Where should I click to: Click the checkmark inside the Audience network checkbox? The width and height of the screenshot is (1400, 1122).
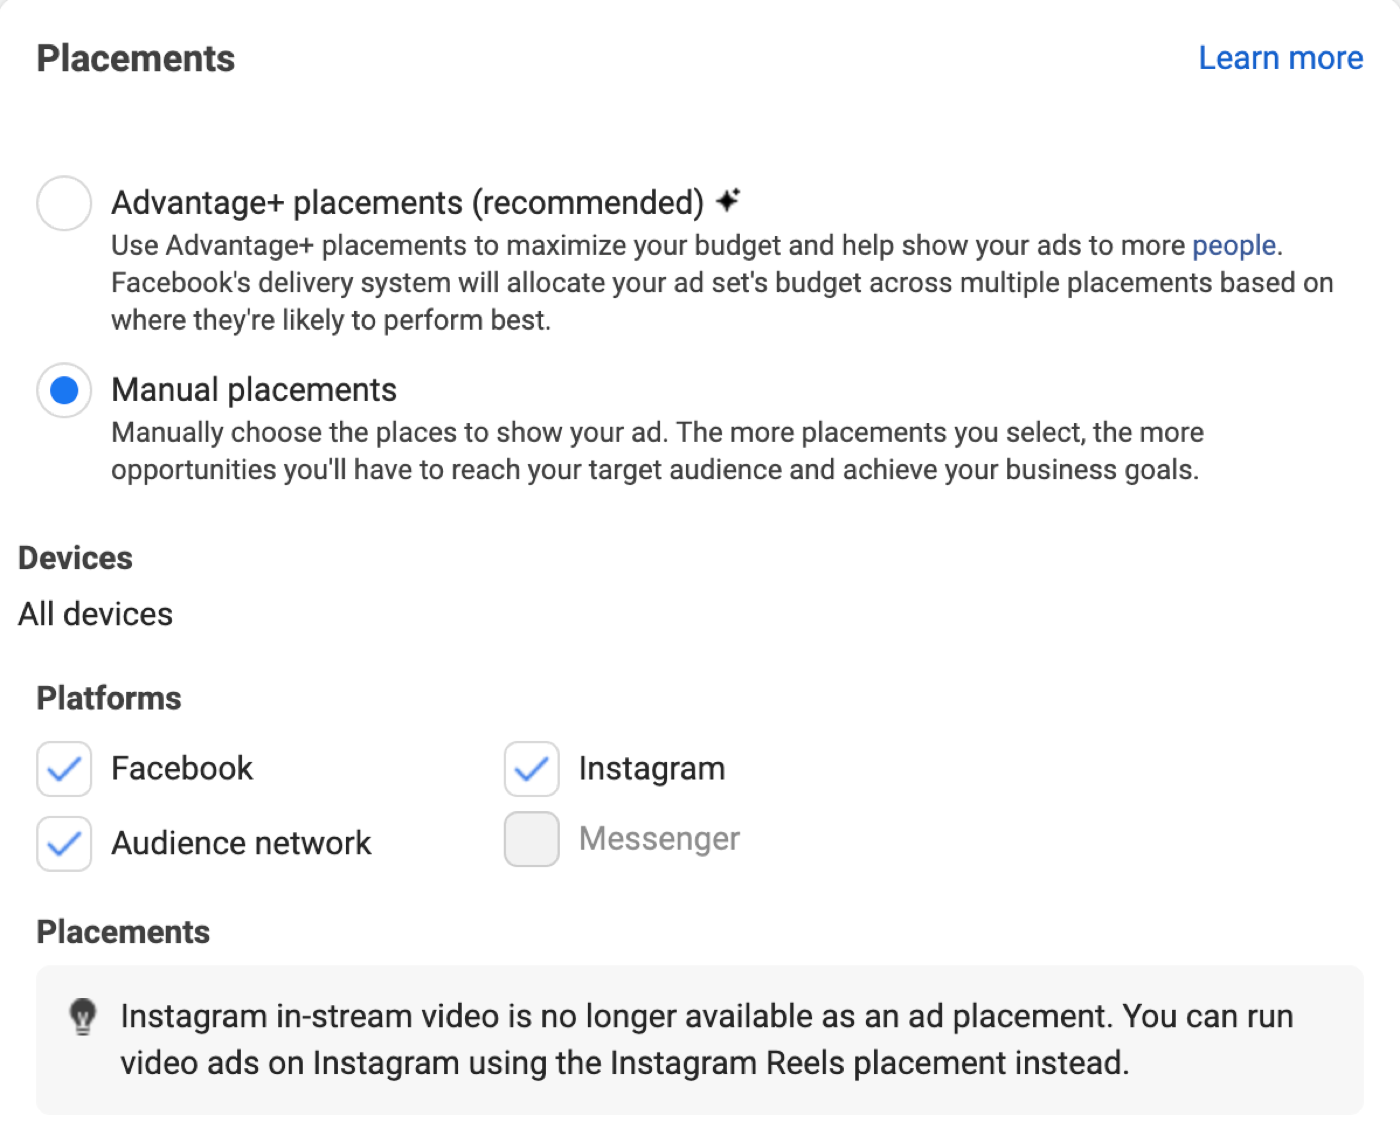[x=63, y=844]
